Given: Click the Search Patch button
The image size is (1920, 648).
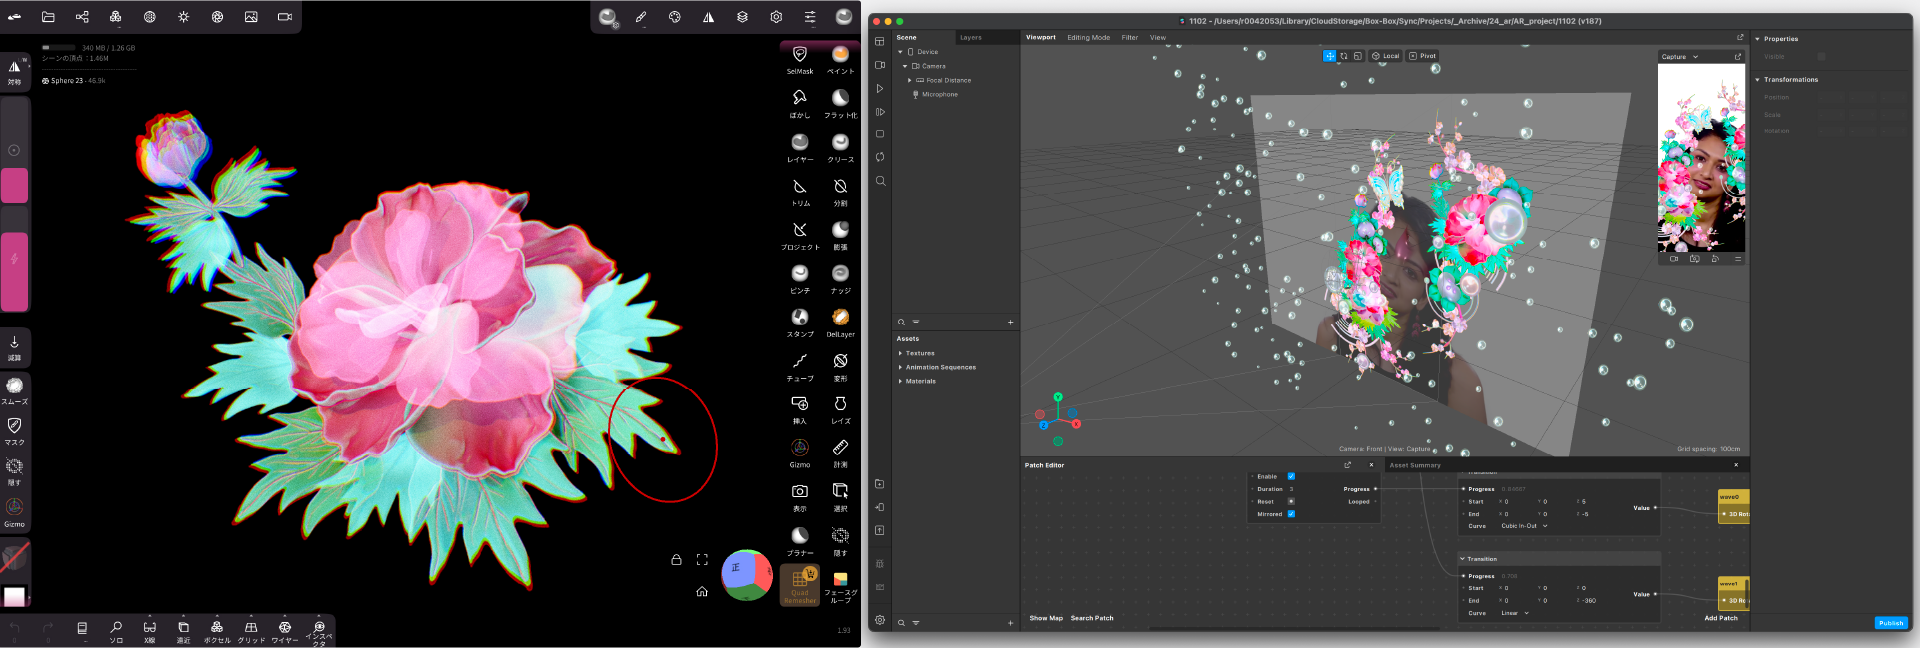Looking at the screenshot, I should pos(1091,618).
